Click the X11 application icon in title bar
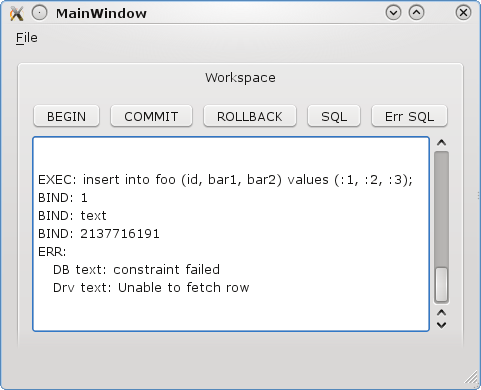 (16, 14)
